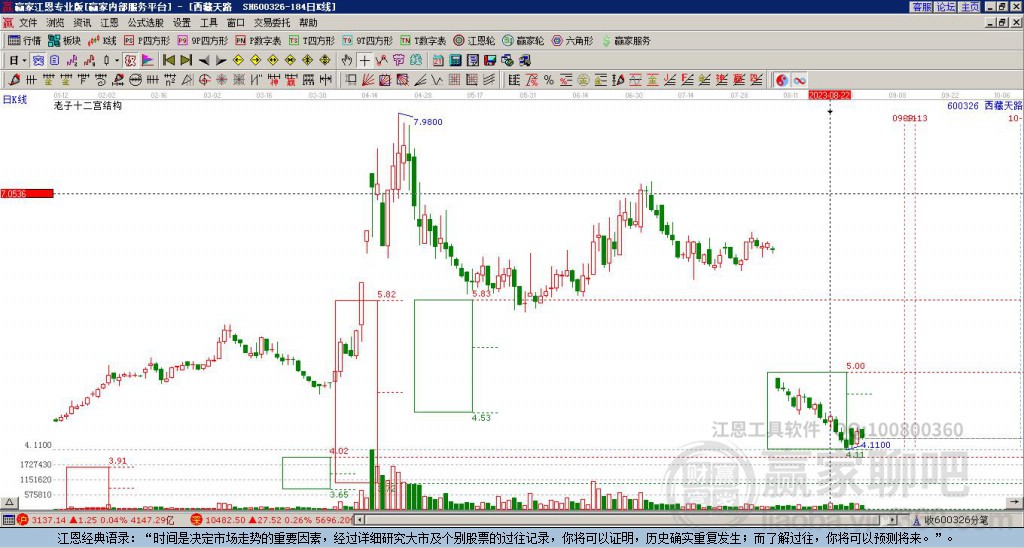The image size is (1024, 548).
Task: Click the horizontal scrollbar right arrow
Action: click(892, 520)
